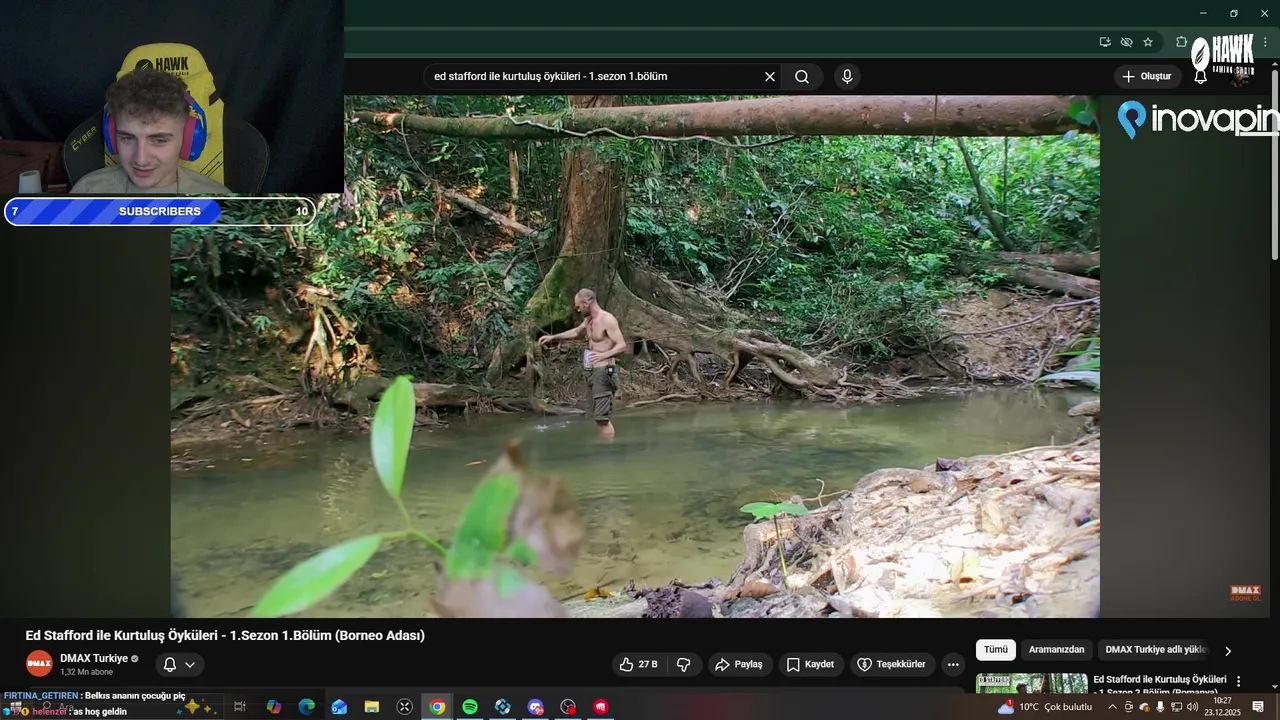Open the weather widget 10°C Çok bulutlu

point(1045,707)
